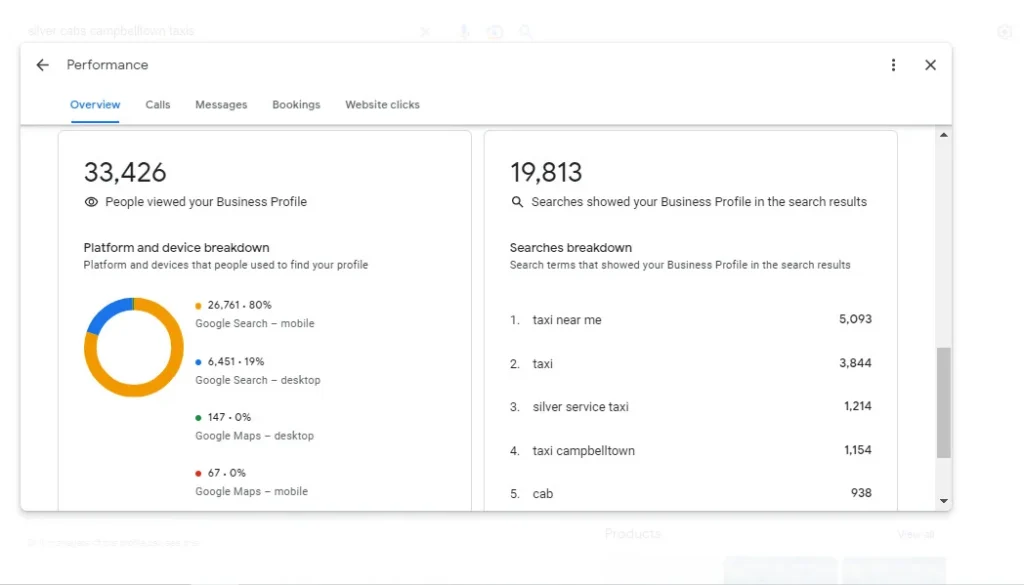Click the 19,813 searches number
This screenshot has height=585, width=1024.
[546, 172]
